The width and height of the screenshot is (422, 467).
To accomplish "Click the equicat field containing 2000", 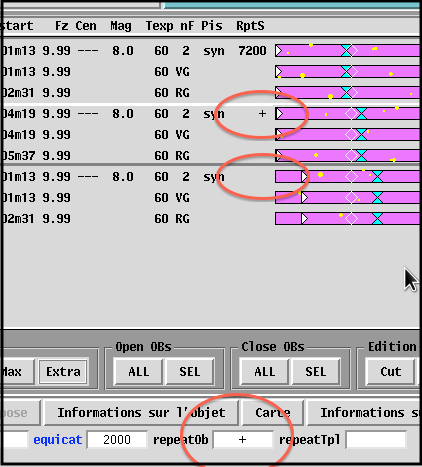I will (x=117, y=440).
